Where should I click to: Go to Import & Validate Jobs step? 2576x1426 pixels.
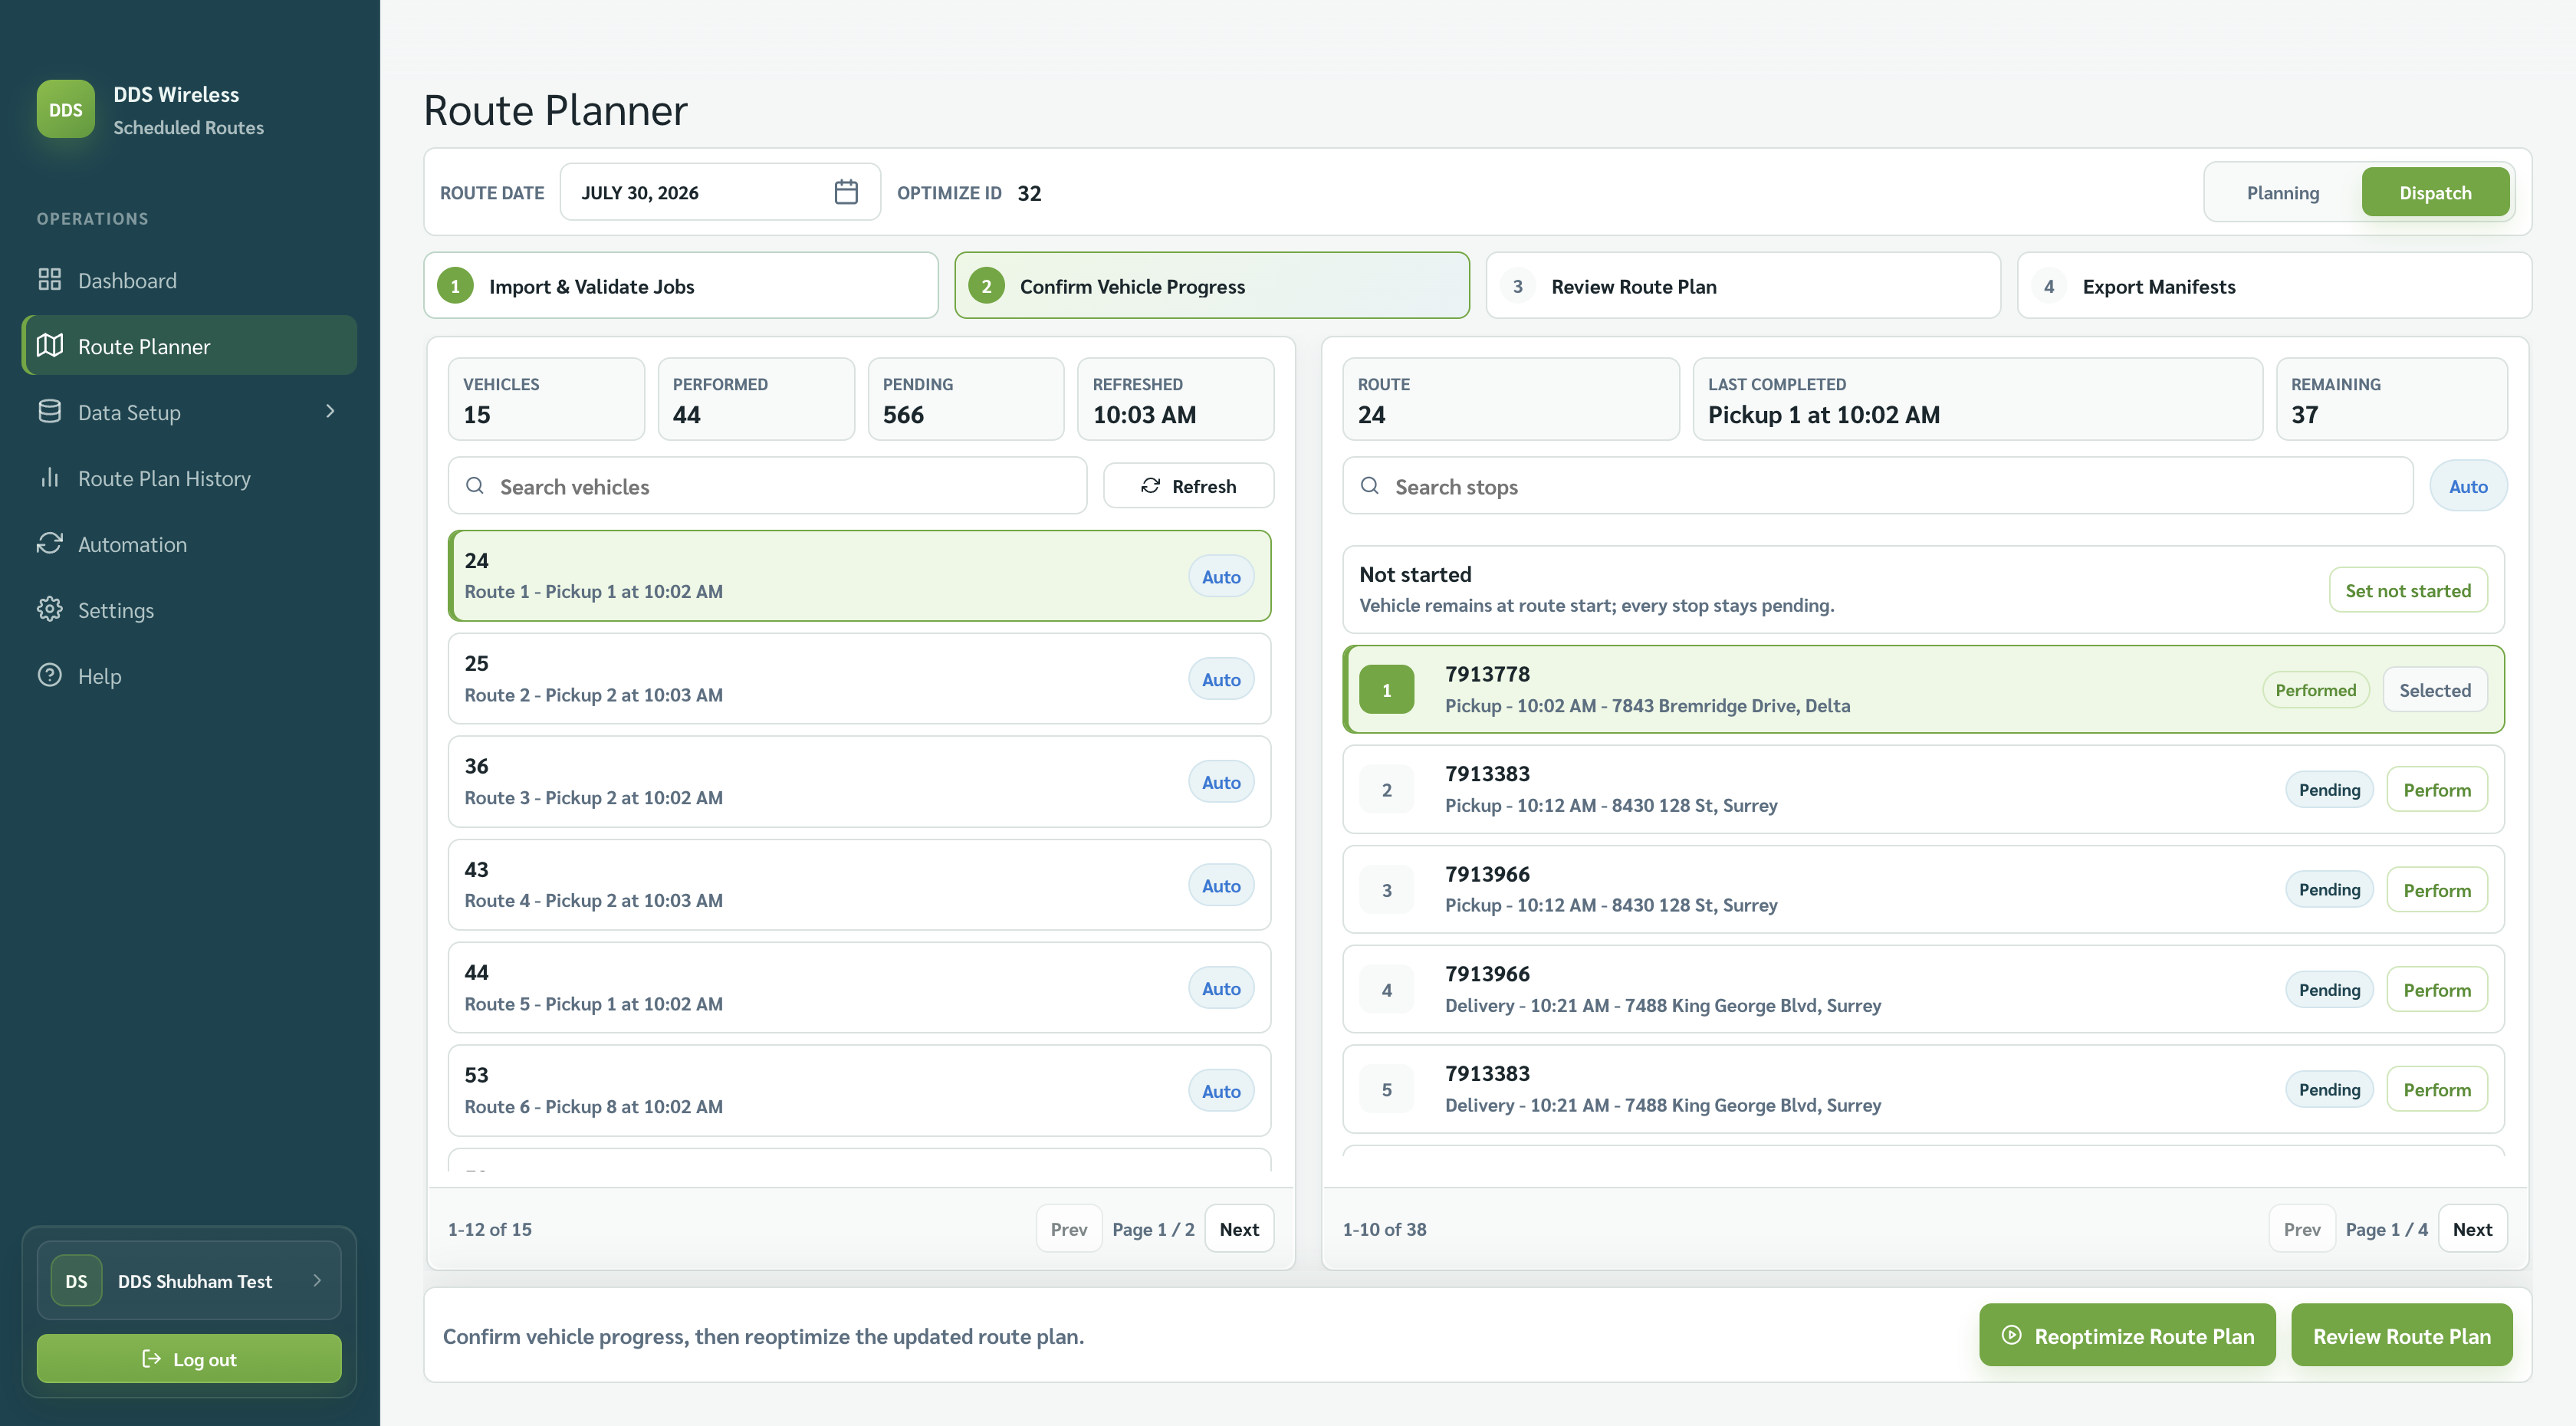pos(681,286)
